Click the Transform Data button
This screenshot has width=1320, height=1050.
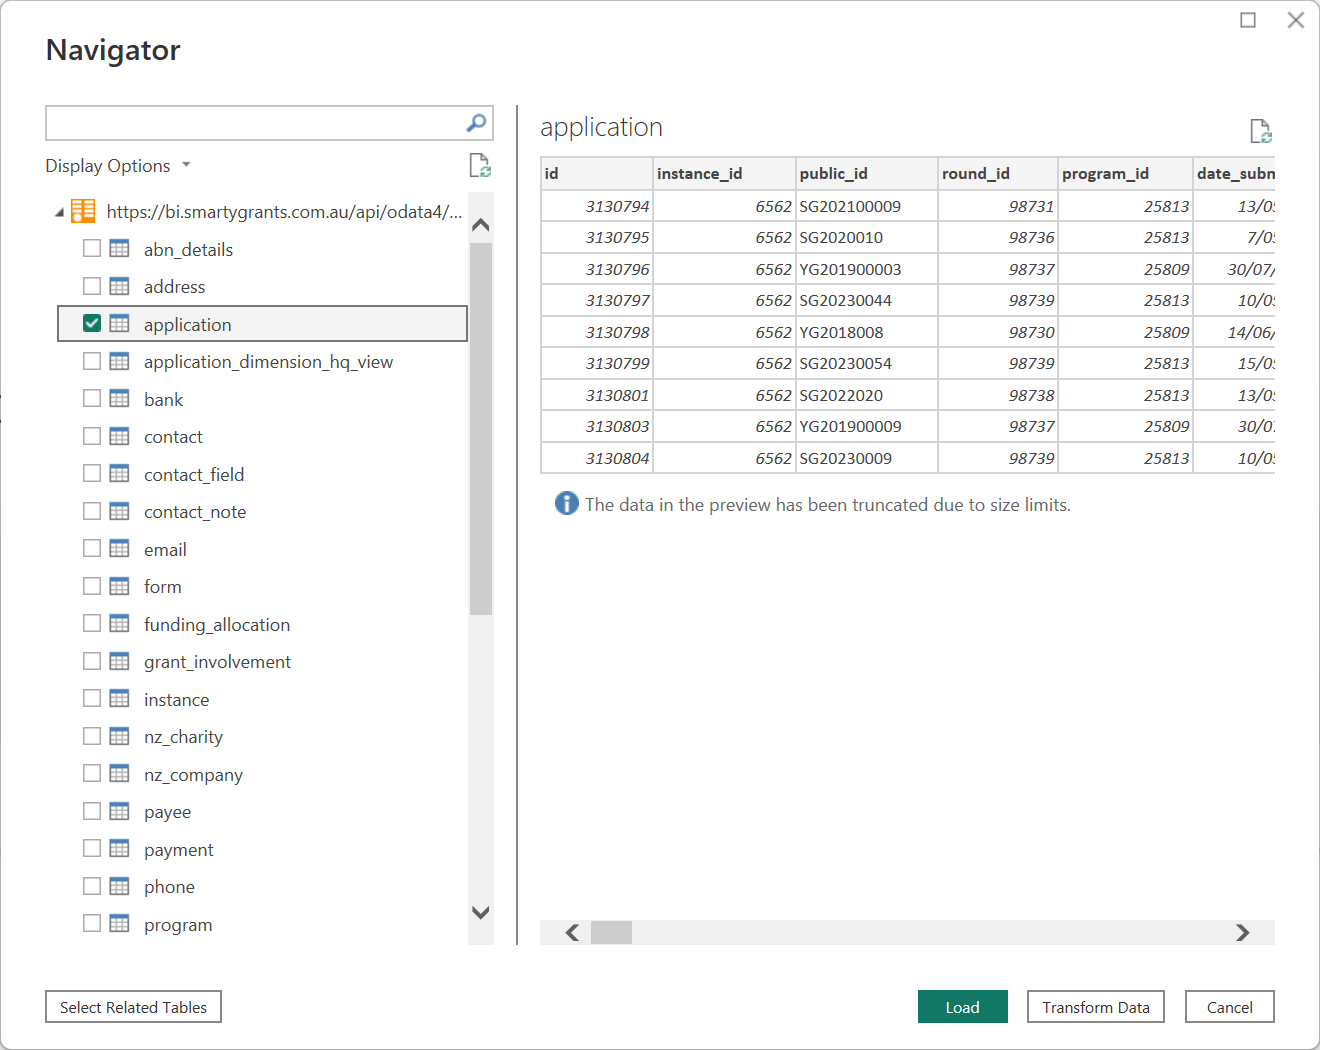coord(1095,1007)
